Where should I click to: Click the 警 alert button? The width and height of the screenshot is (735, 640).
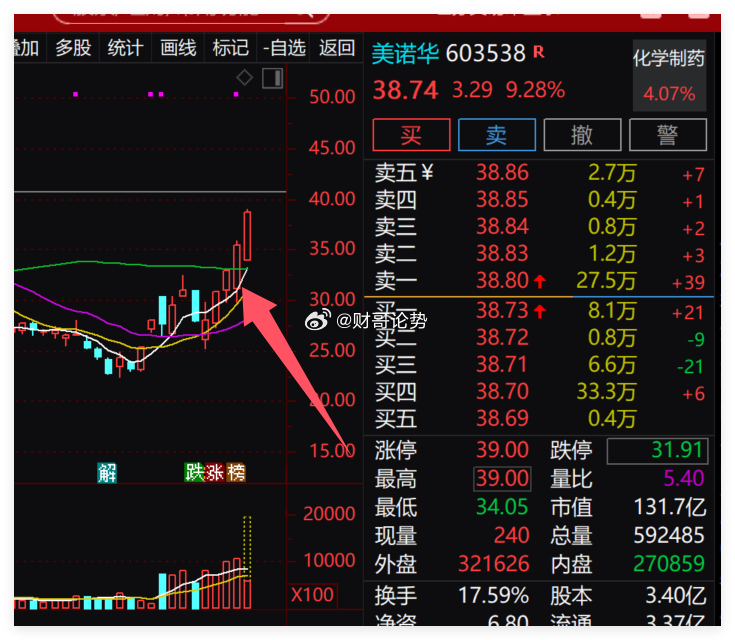tap(668, 135)
